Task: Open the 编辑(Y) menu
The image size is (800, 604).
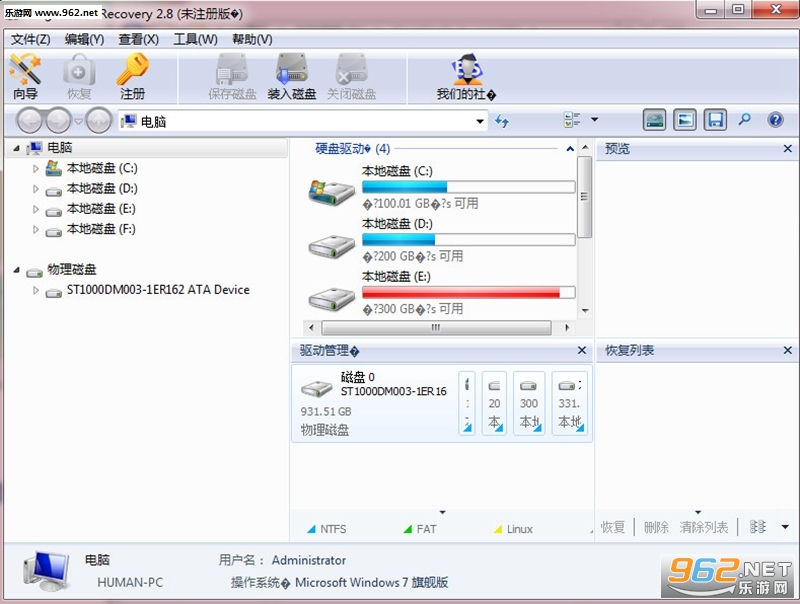Action: coord(84,39)
